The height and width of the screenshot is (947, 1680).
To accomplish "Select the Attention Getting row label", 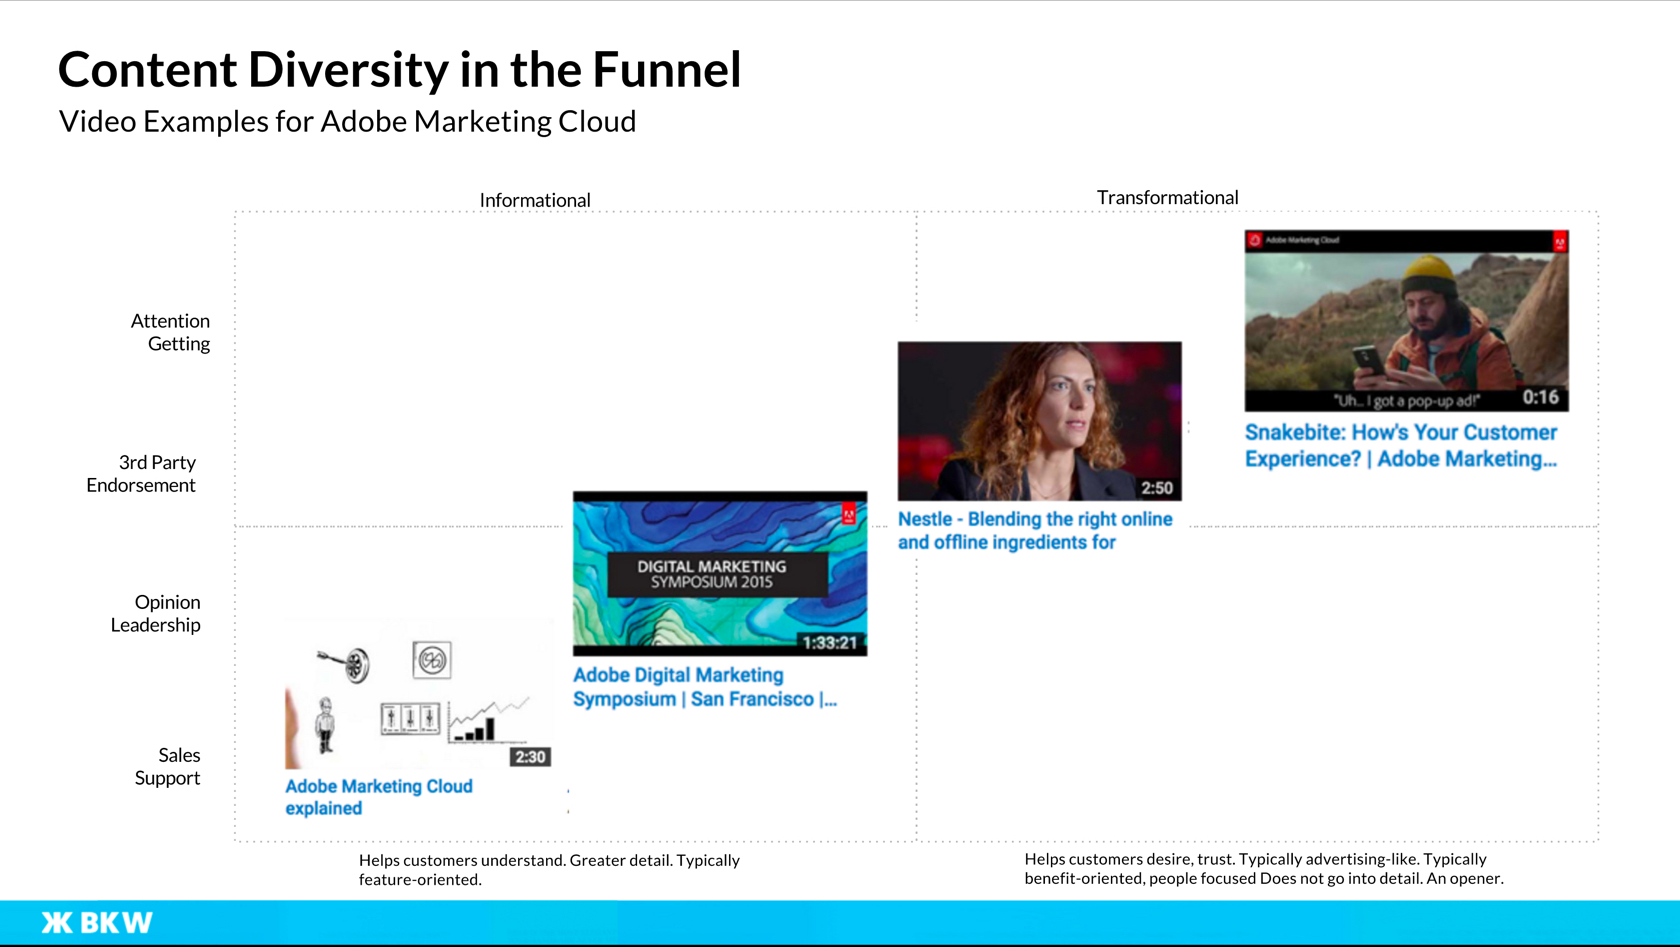I will [170, 332].
